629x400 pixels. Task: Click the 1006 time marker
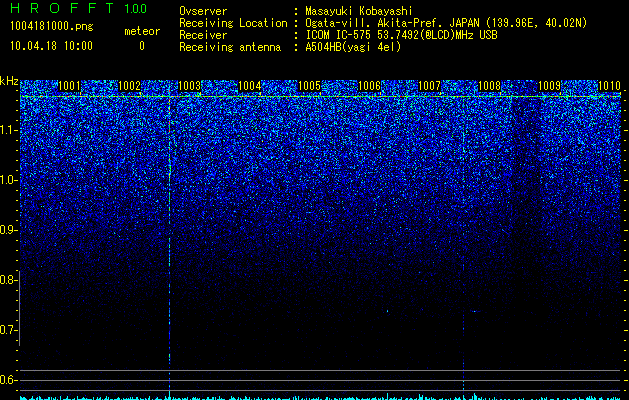click(x=369, y=86)
